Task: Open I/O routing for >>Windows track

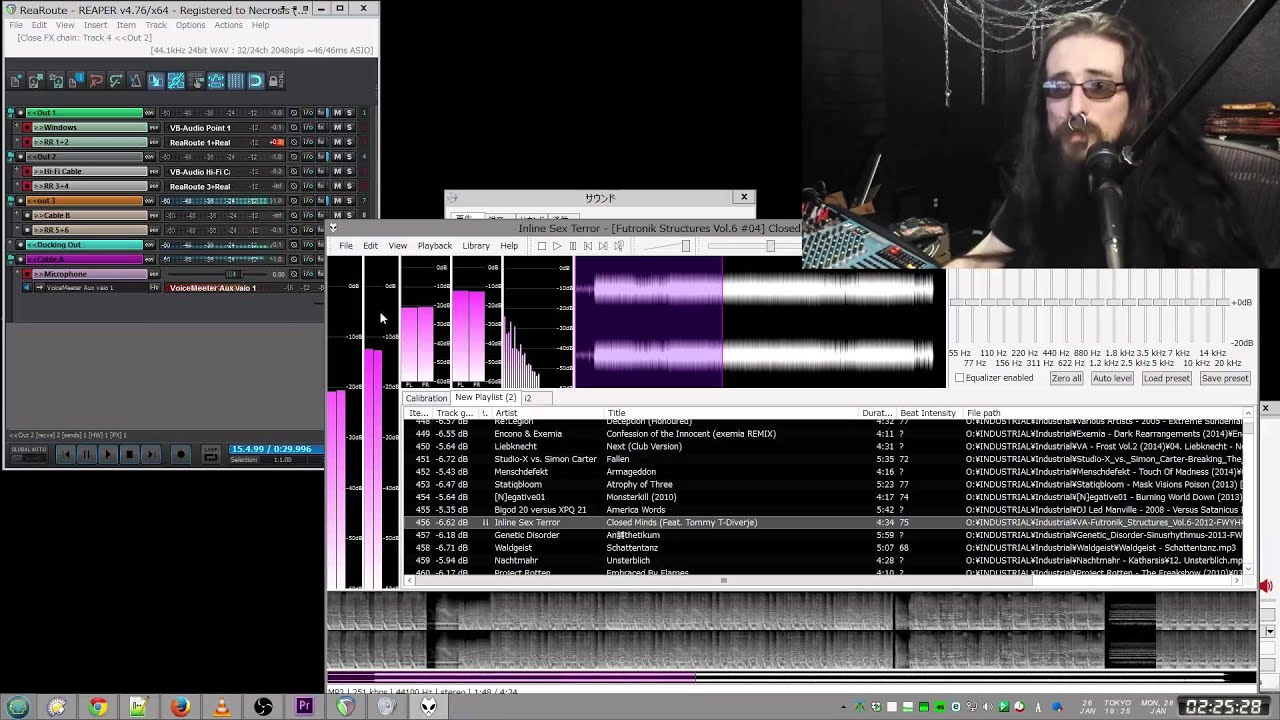Action: [x=308, y=127]
